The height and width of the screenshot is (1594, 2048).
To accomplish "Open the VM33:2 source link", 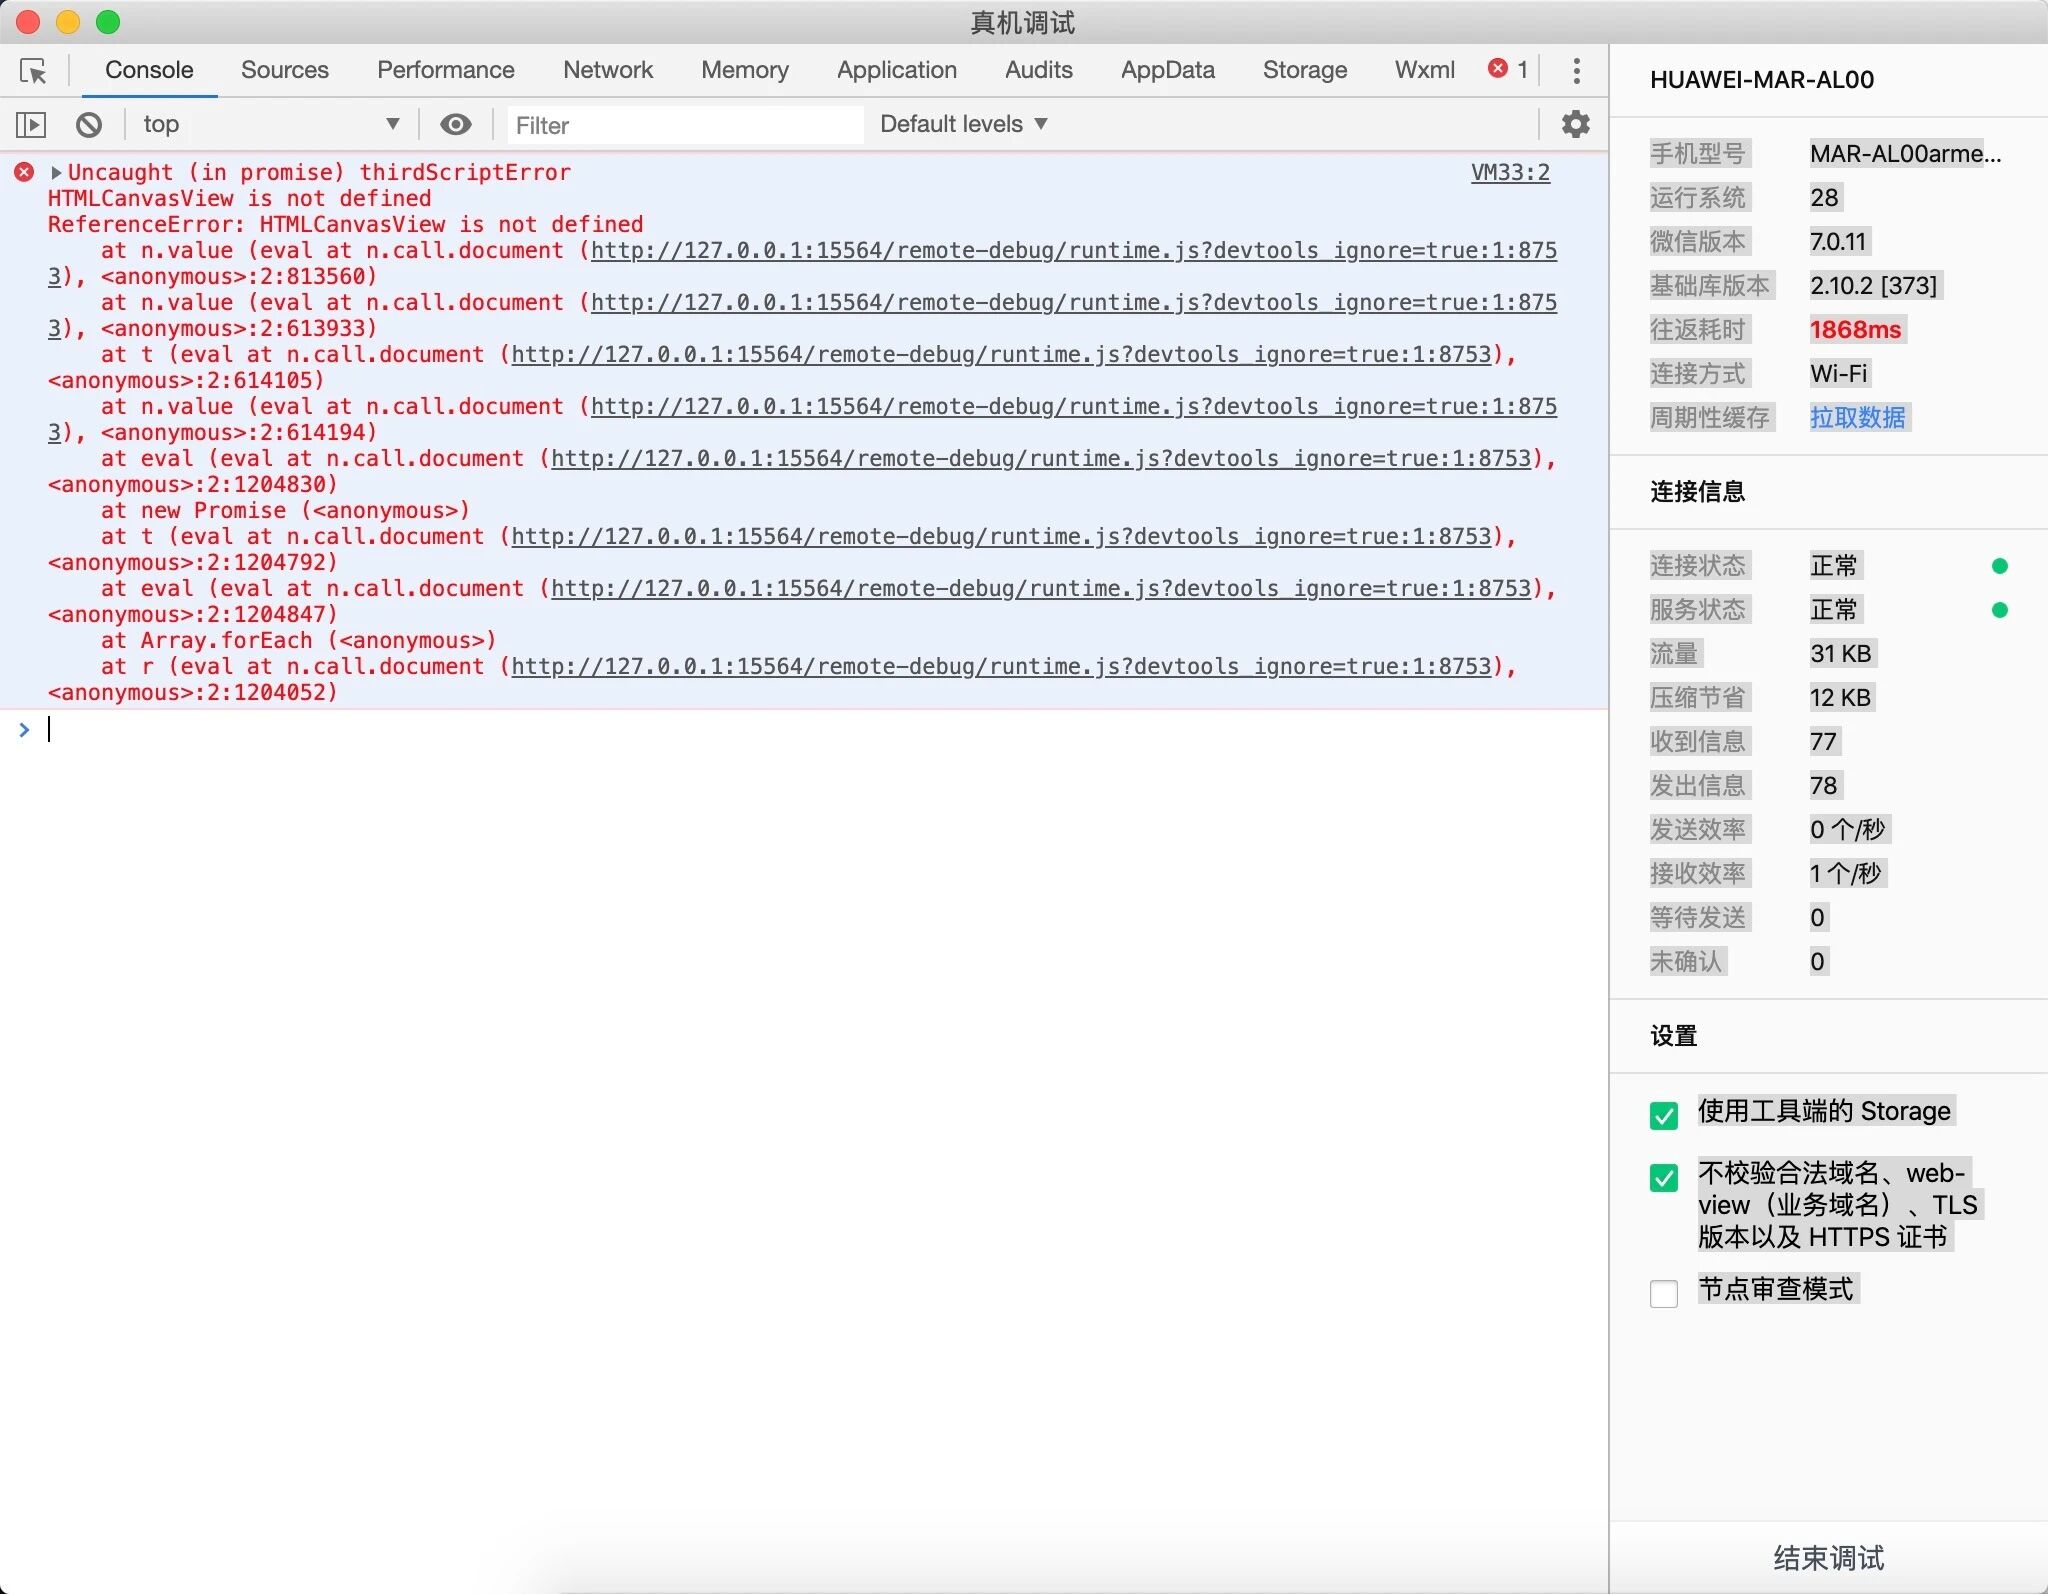I will point(1509,172).
